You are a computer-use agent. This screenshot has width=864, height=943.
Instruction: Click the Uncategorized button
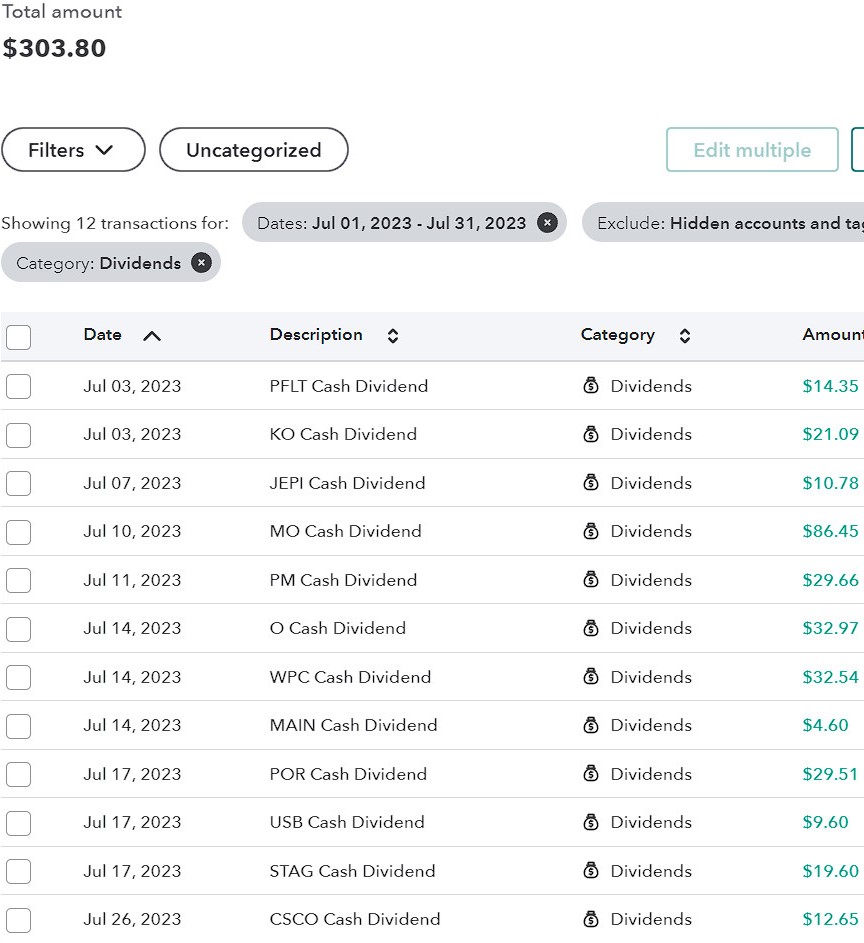tap(253, 150)
